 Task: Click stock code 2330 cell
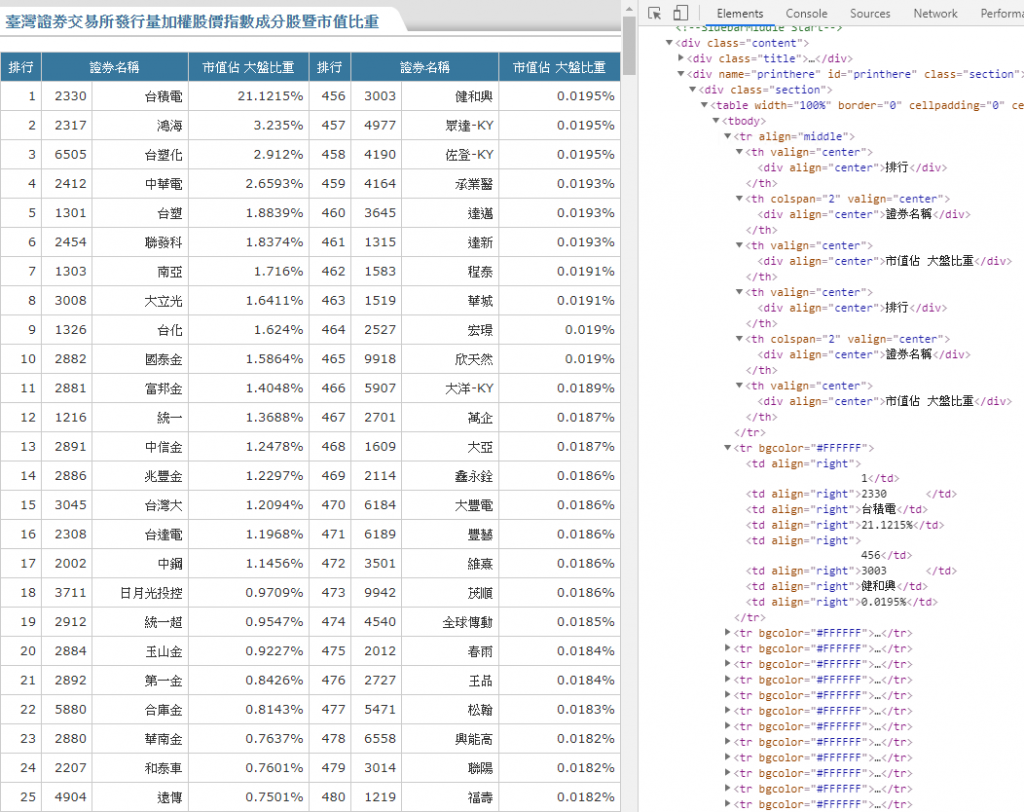tap(67, 96)
